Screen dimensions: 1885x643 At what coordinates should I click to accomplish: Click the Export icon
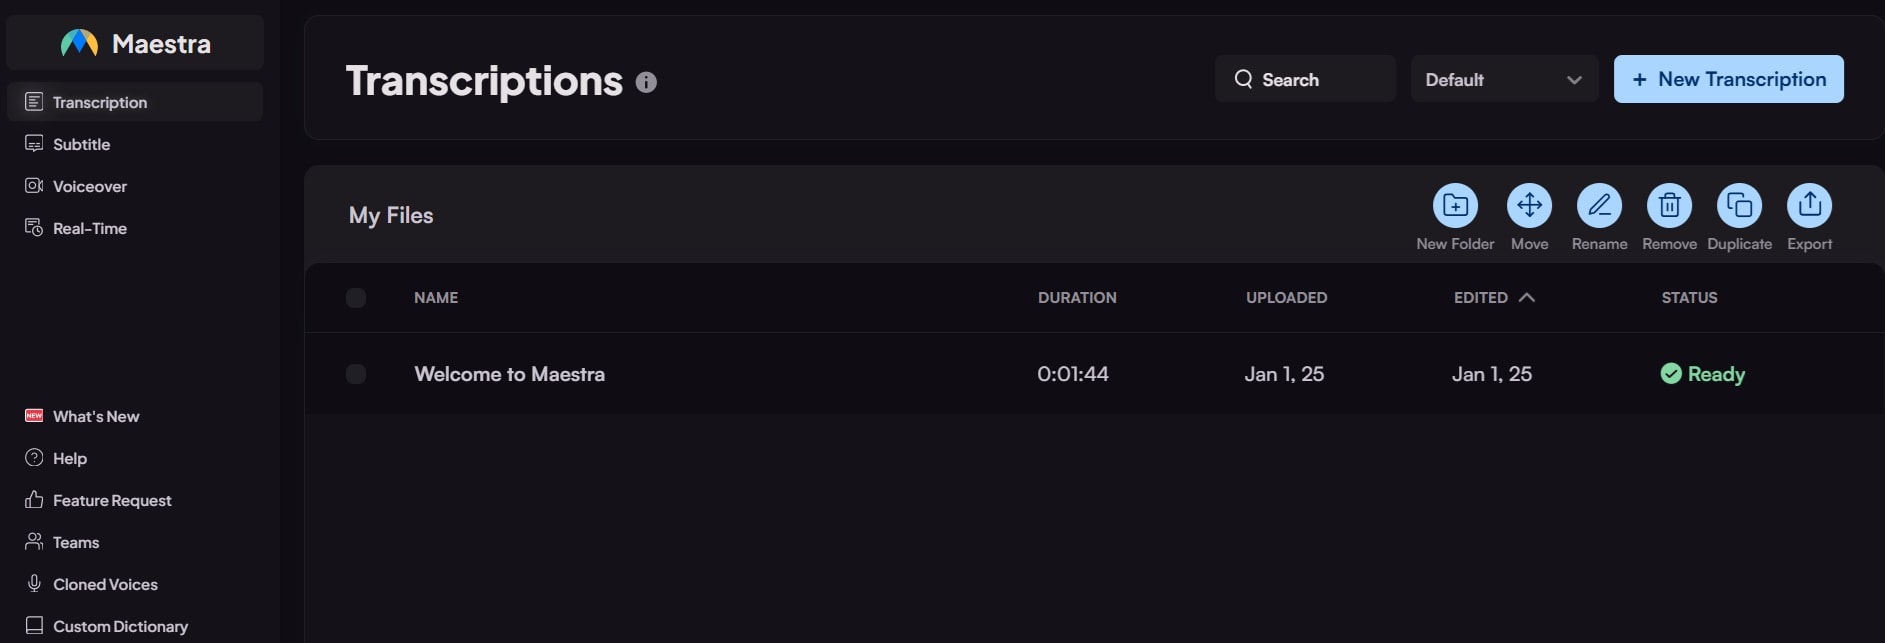pos(1809,206)
